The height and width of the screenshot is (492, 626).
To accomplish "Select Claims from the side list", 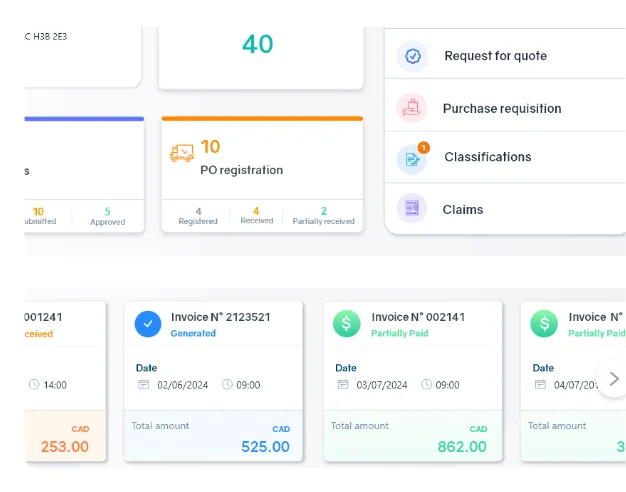I will tap(463, 210).
